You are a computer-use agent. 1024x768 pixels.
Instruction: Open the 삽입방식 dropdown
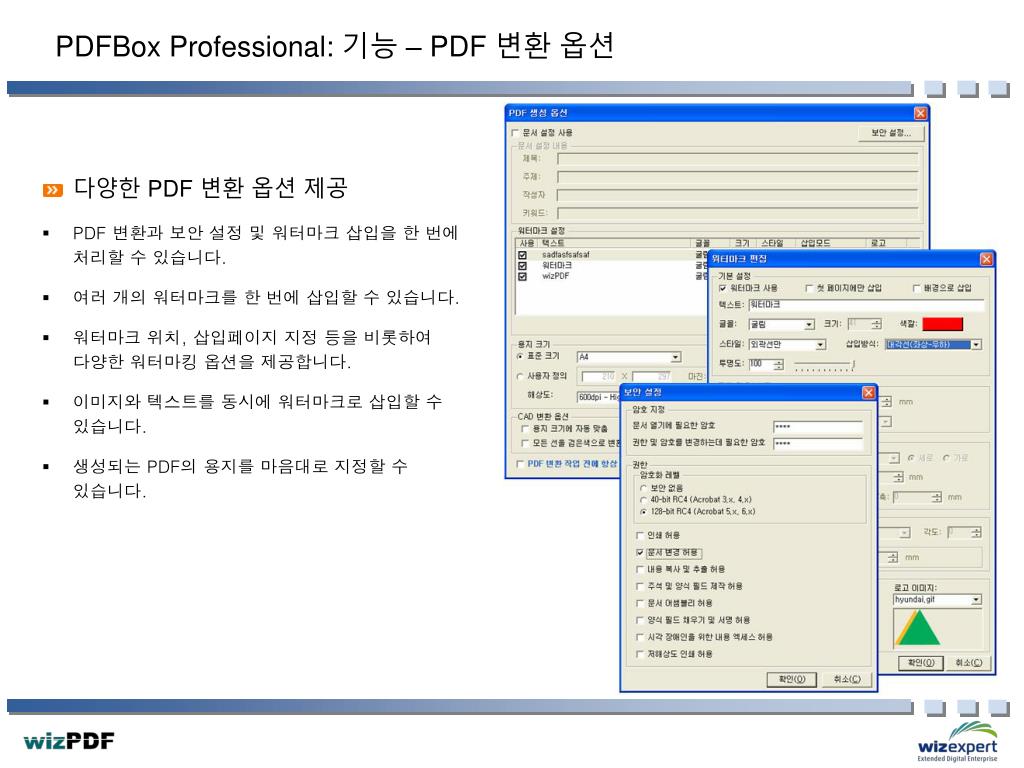(x=976, y=345)
